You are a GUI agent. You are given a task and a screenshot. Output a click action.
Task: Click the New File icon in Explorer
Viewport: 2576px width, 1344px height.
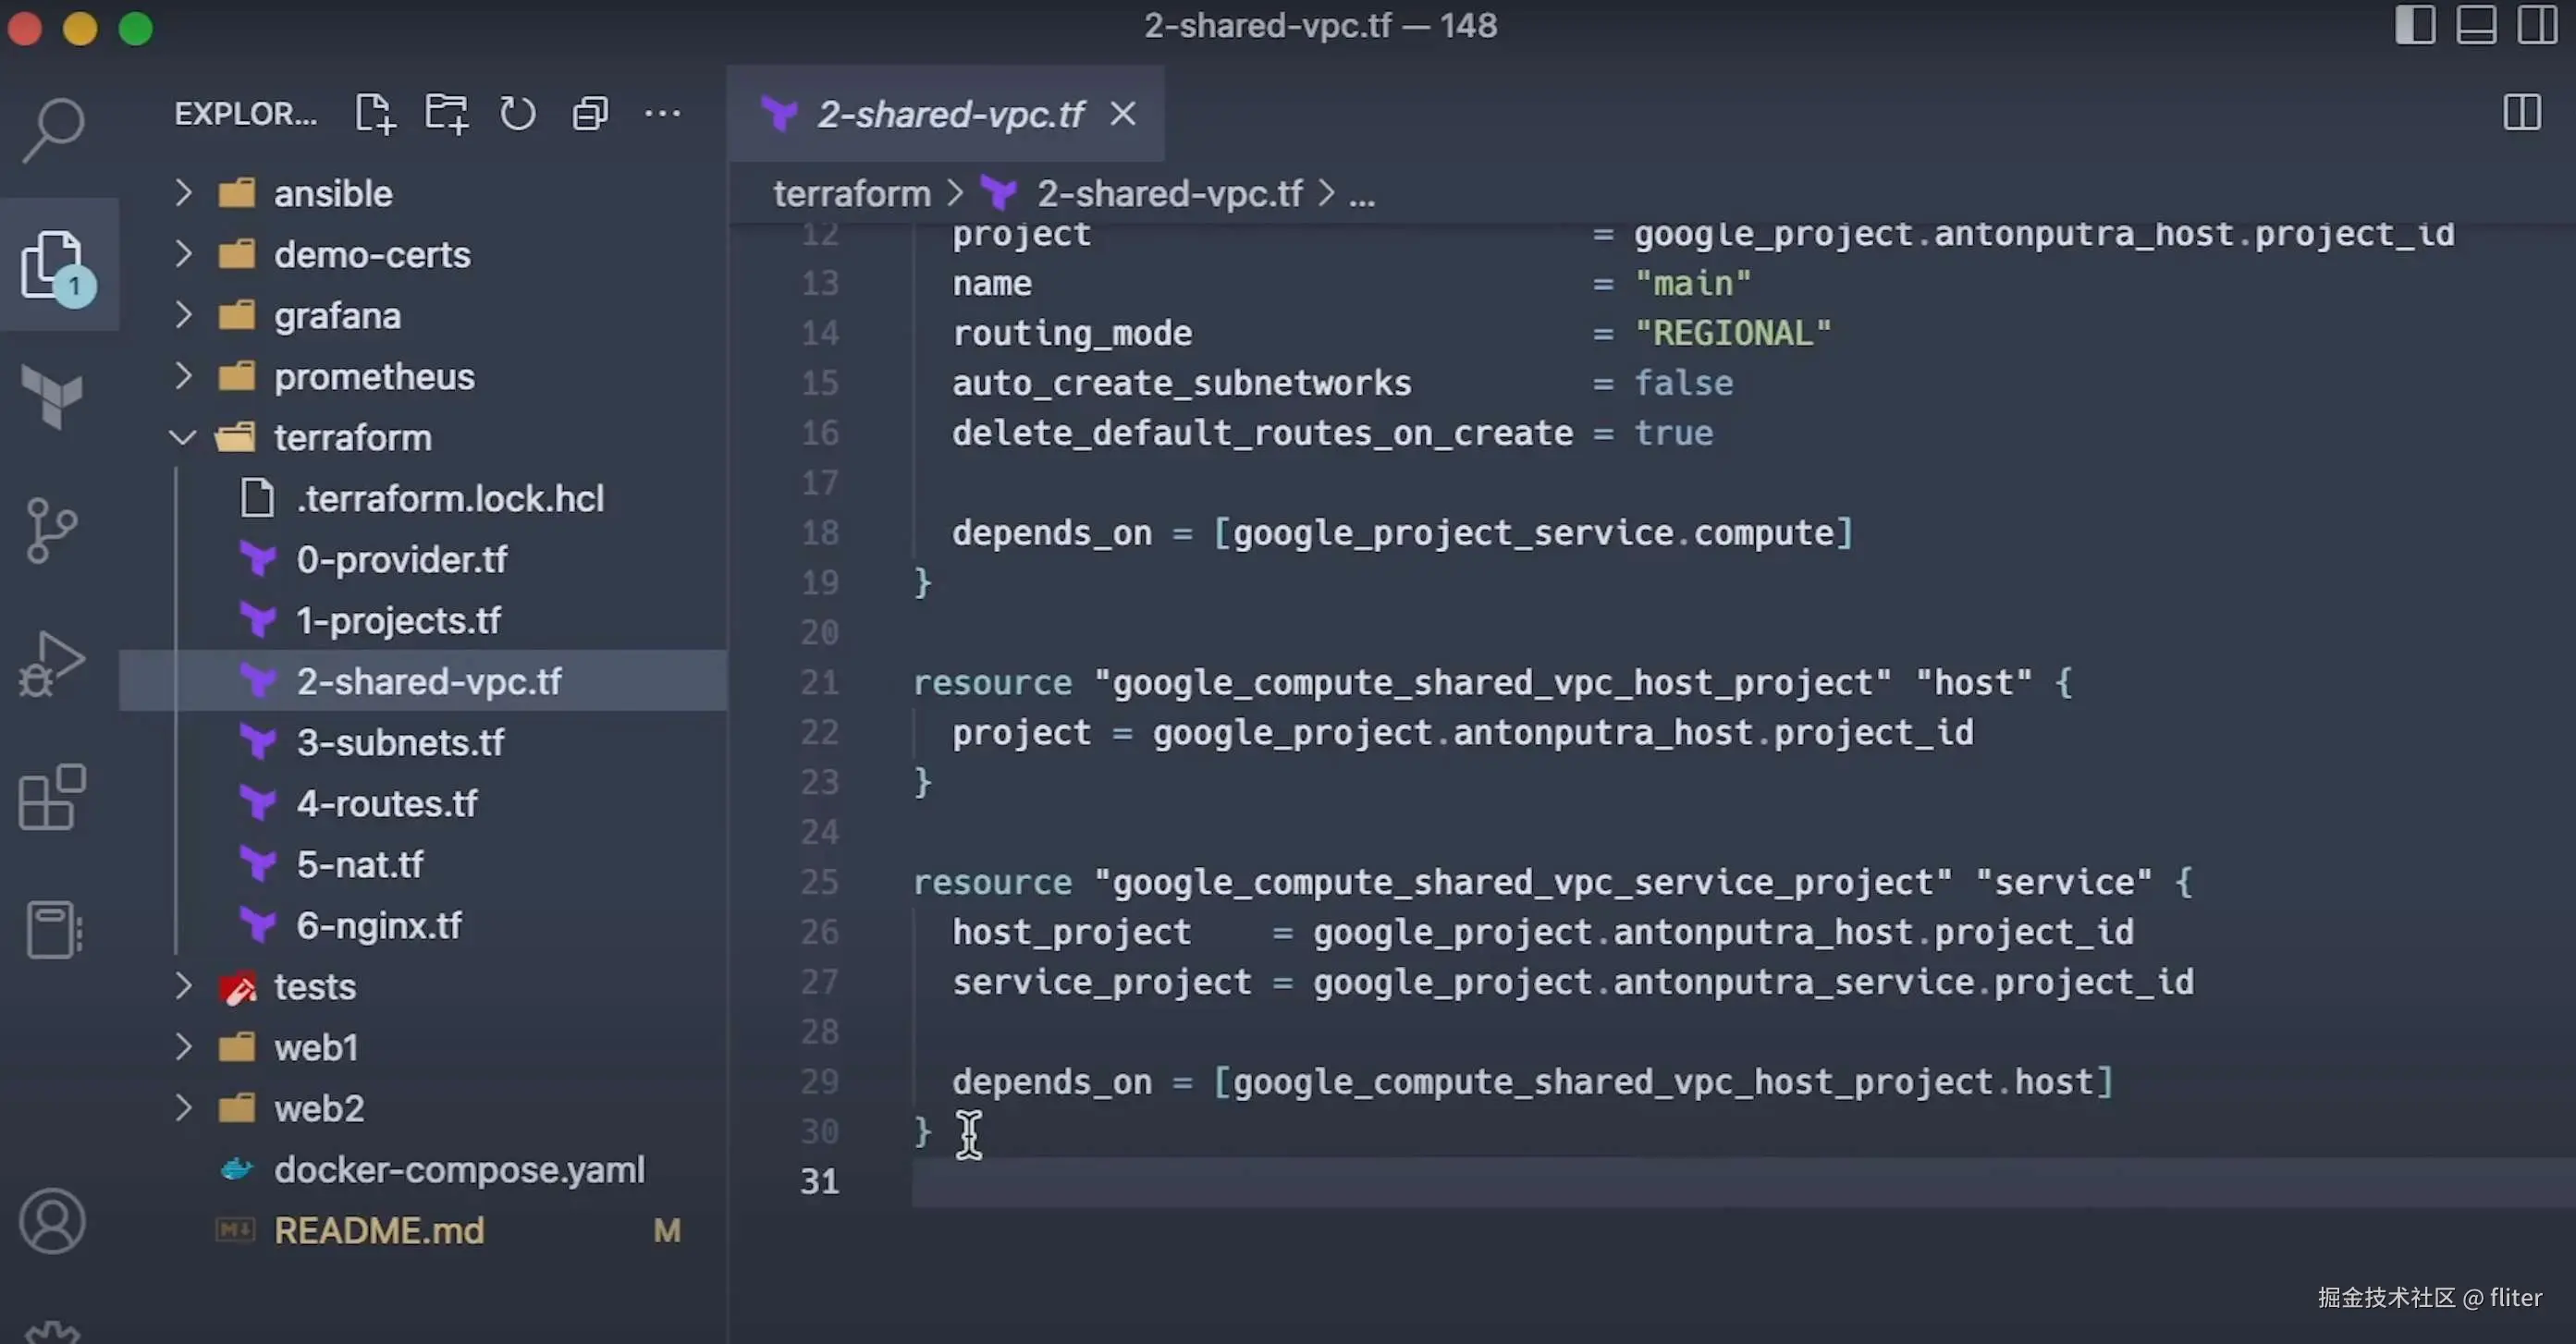pos(375,114)
